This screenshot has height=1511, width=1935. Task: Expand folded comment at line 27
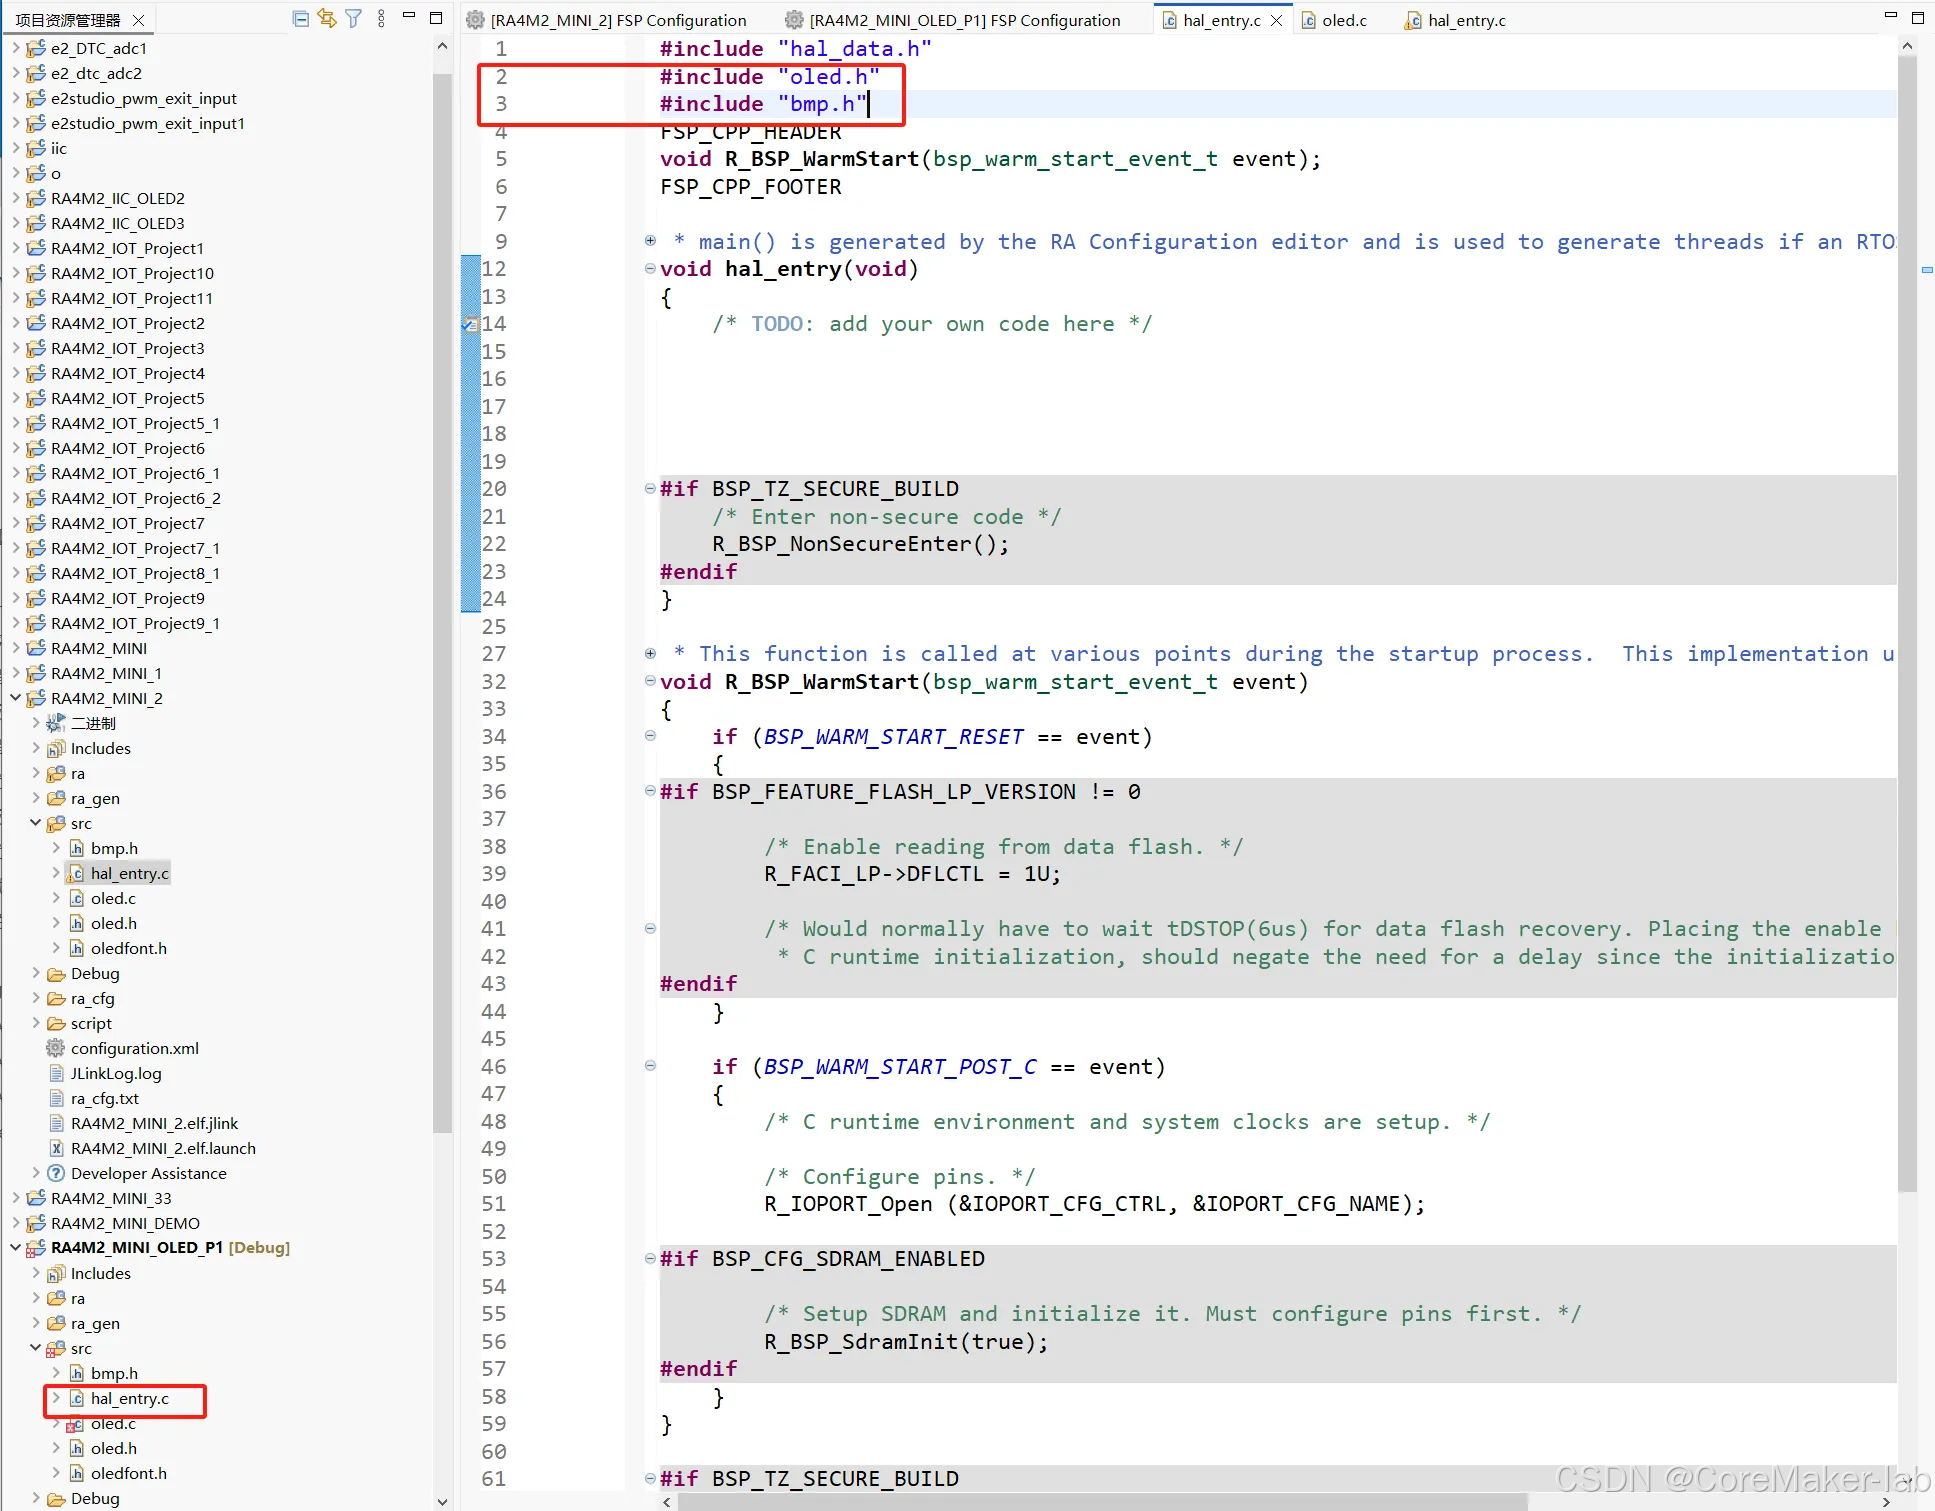click(650, 653)
